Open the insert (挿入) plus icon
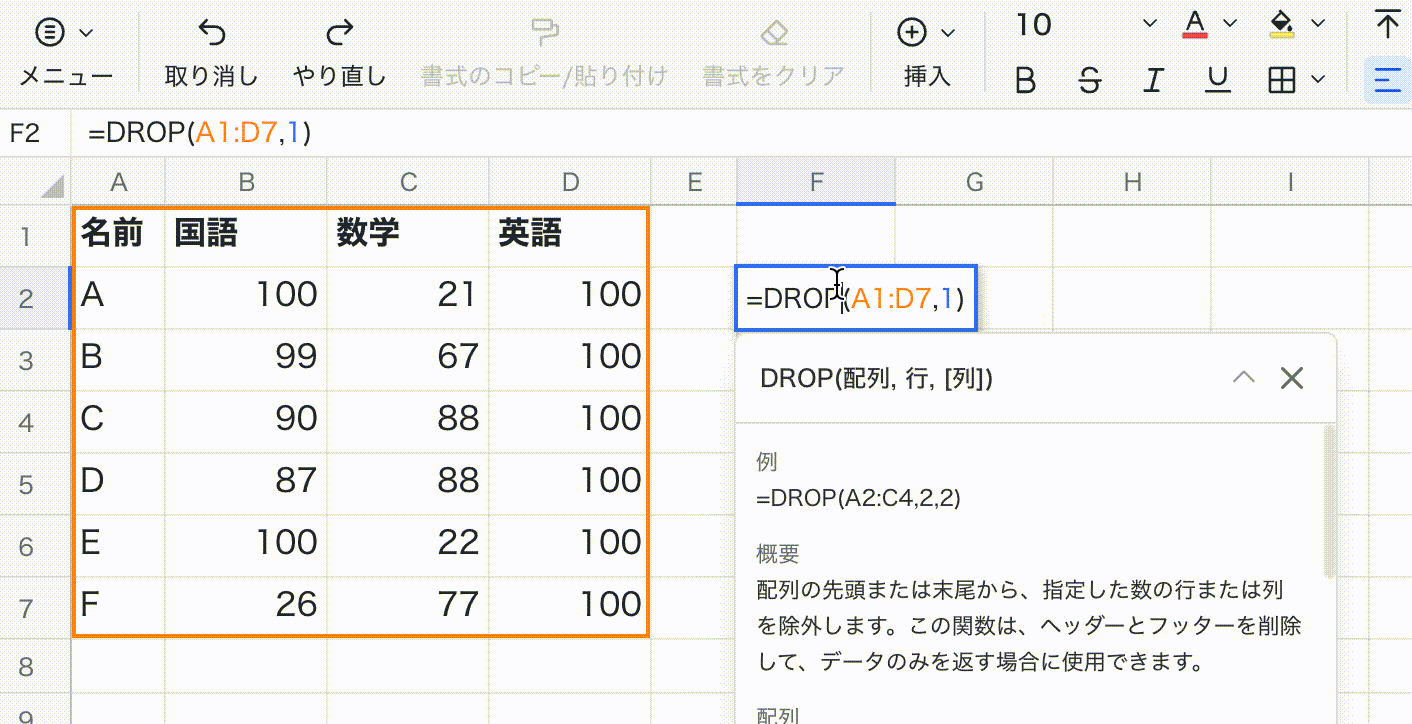This screenshot has width=1412, height=724. pos(912,33)
